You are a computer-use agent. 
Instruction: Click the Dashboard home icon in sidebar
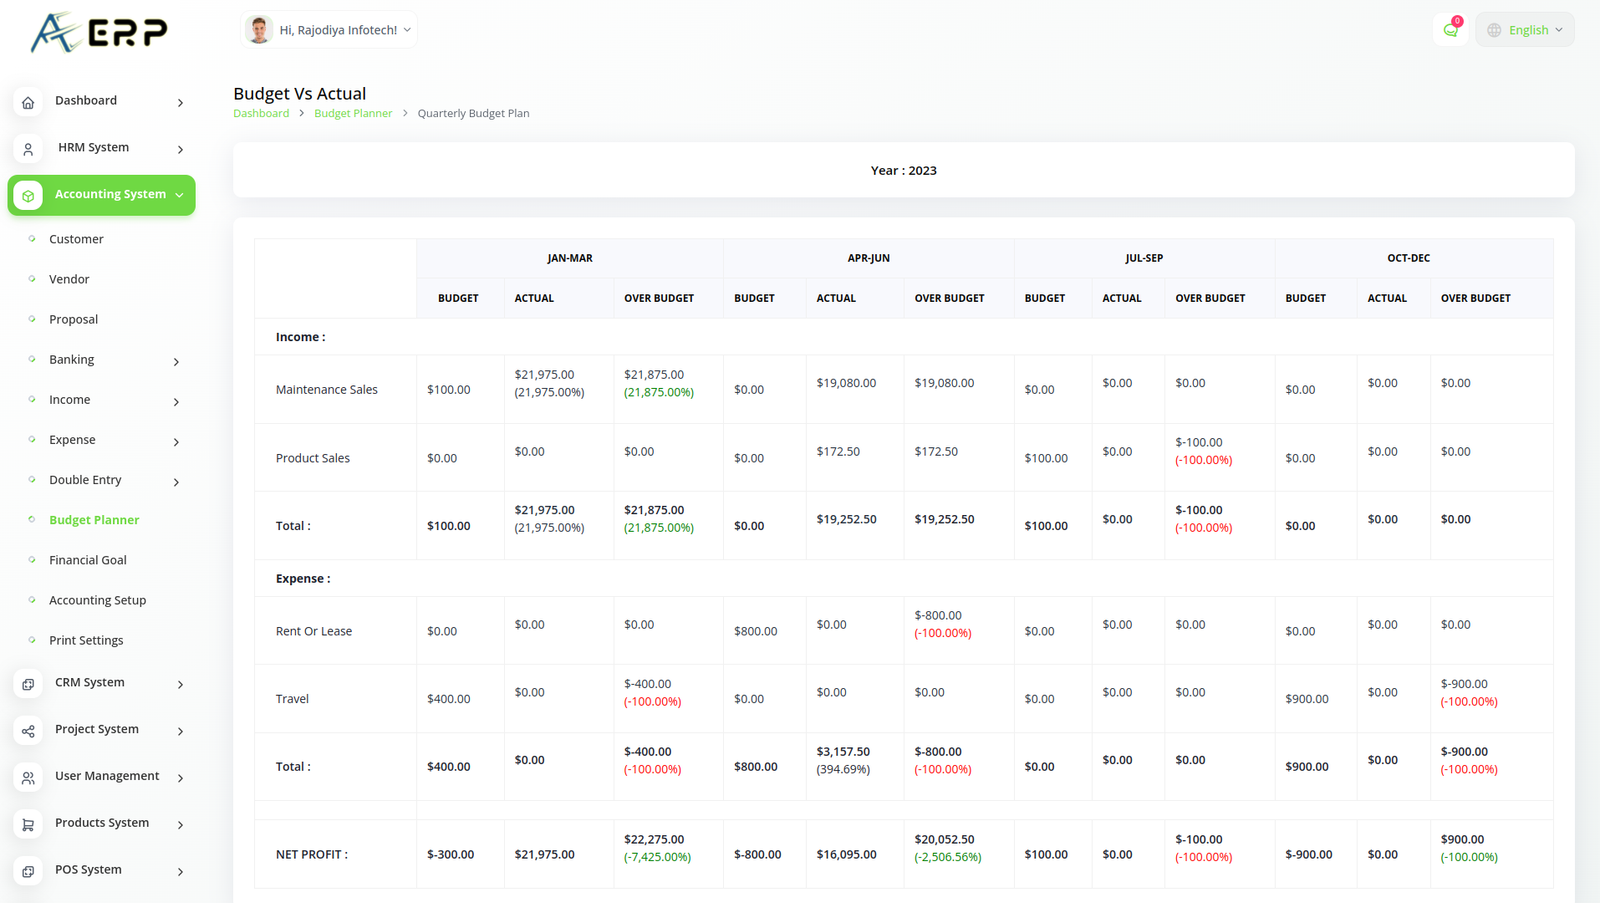point(28,102)
